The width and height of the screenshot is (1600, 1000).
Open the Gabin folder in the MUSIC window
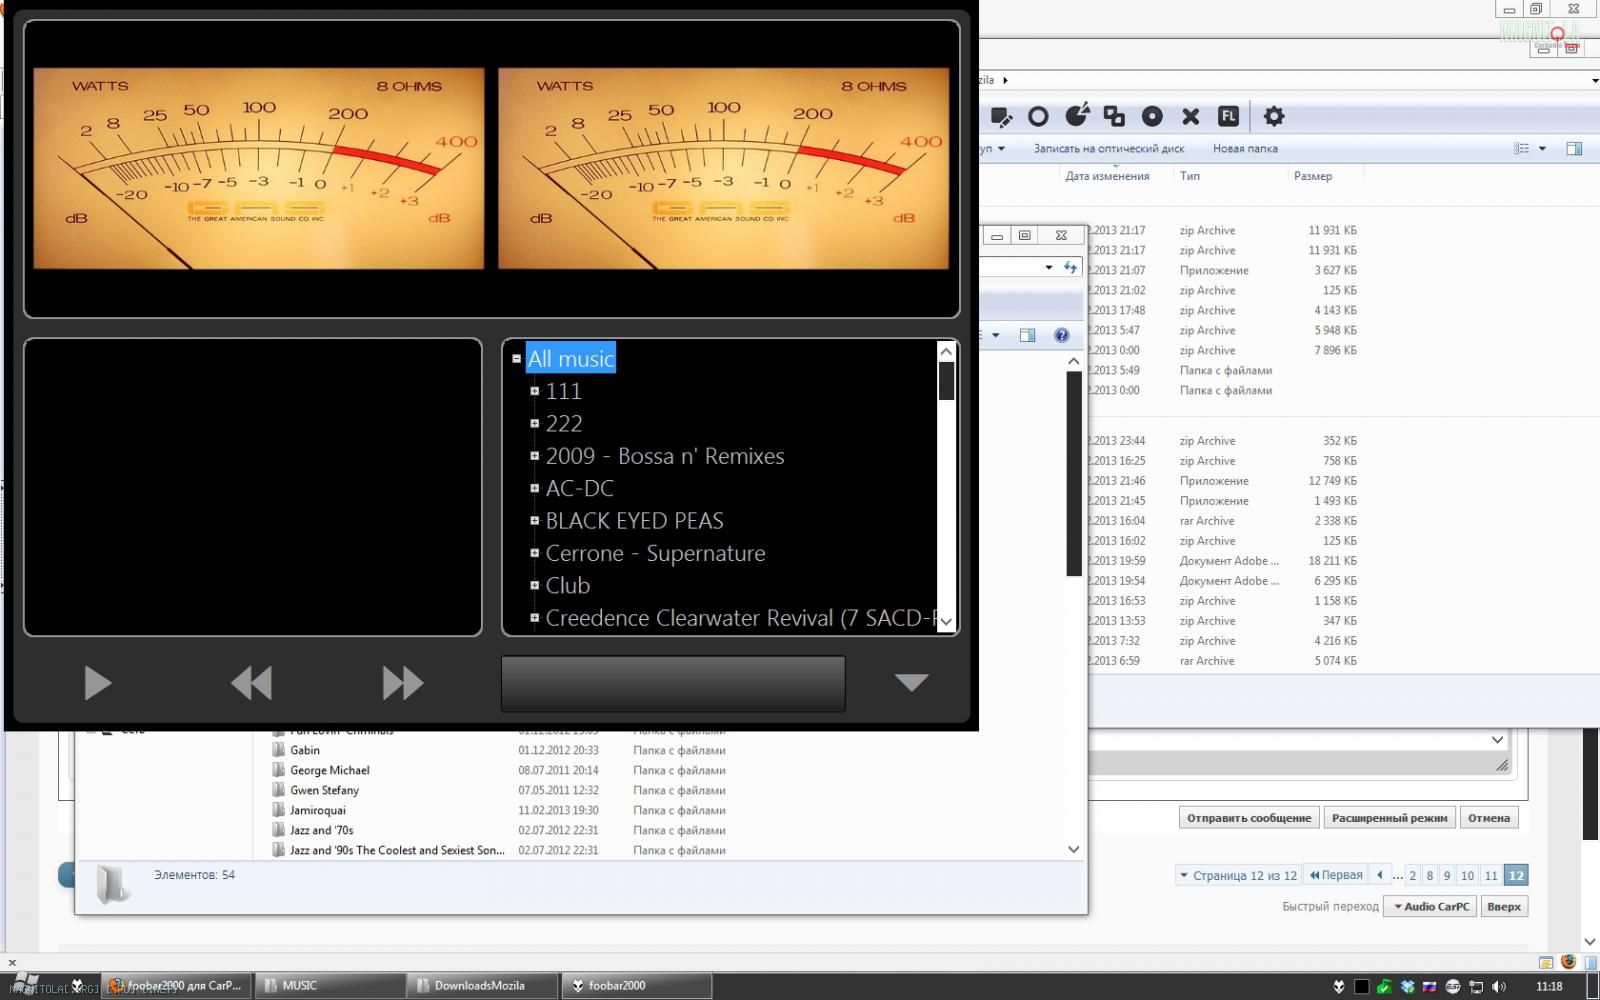tap(305, 750)
